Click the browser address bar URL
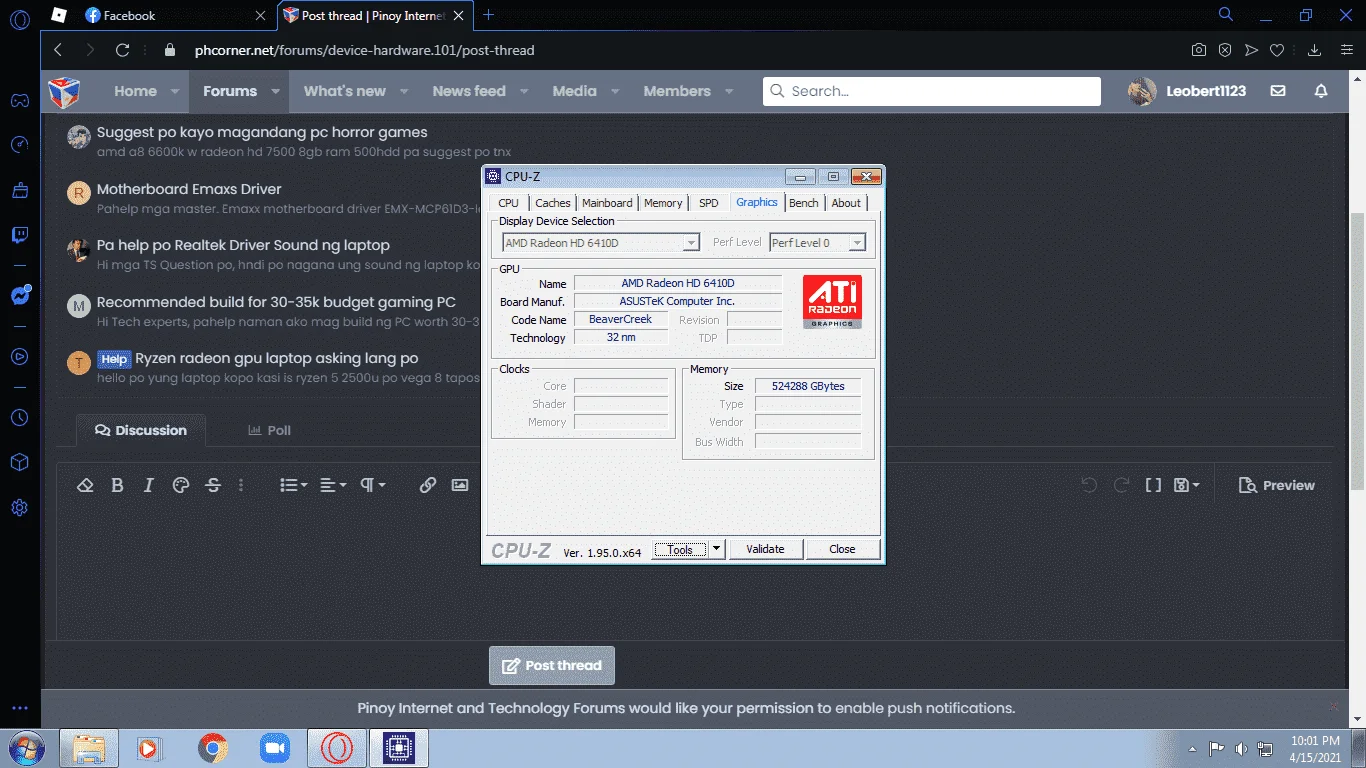This screenshot has width=1366, height=768. click(364, 50)
